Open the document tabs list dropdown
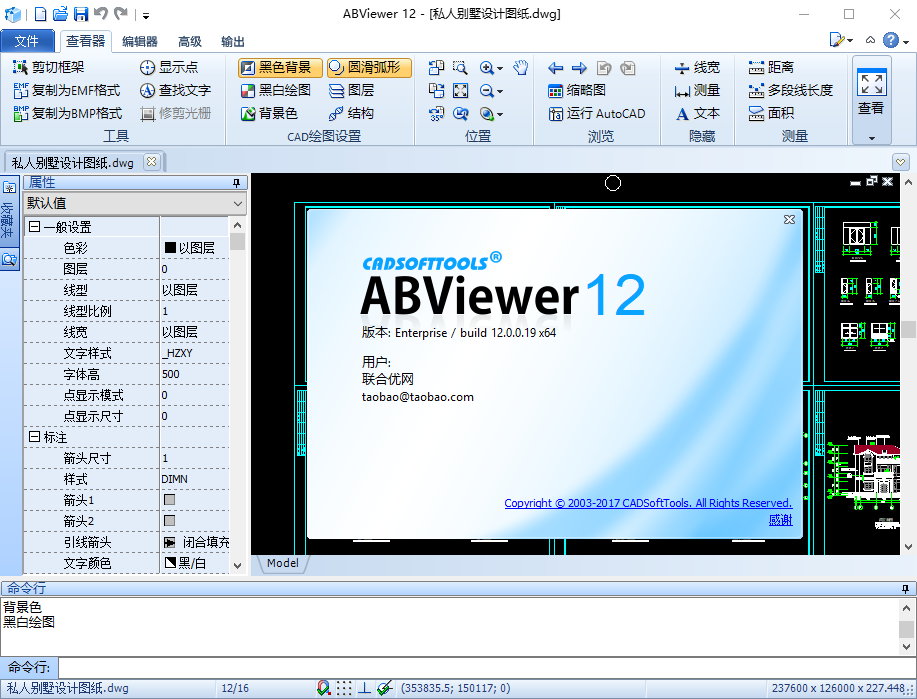This screenshot has height=699, width=917. click(900, 161)
